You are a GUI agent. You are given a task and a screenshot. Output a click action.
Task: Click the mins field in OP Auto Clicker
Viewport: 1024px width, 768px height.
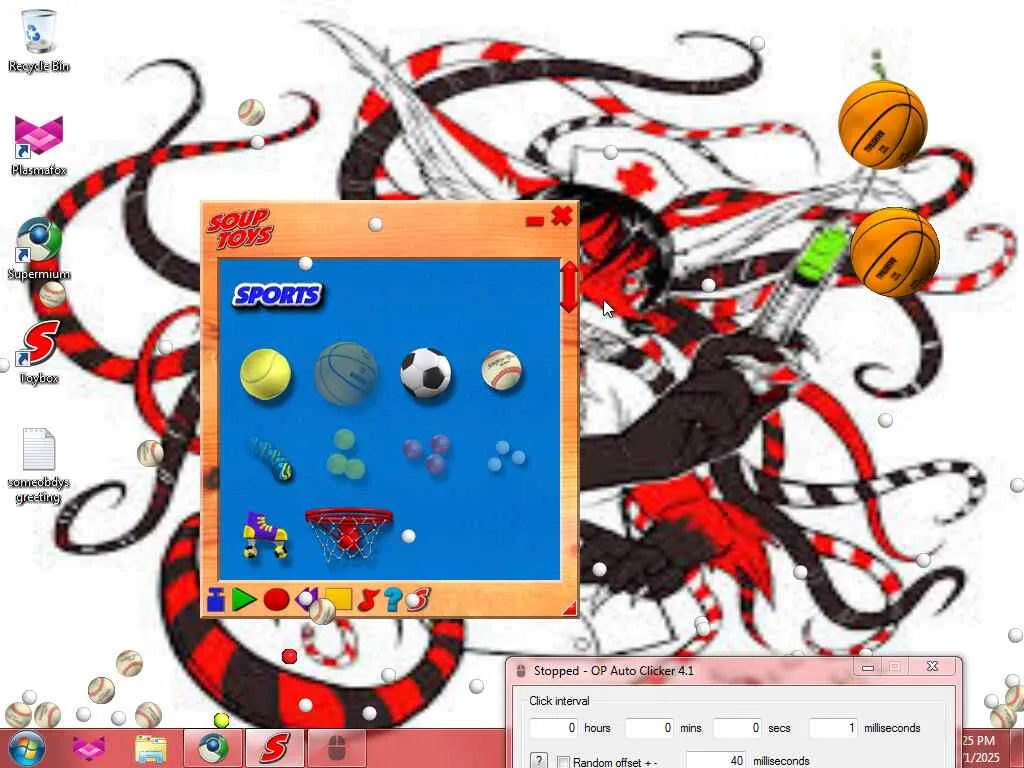click(x=650, y=728)
